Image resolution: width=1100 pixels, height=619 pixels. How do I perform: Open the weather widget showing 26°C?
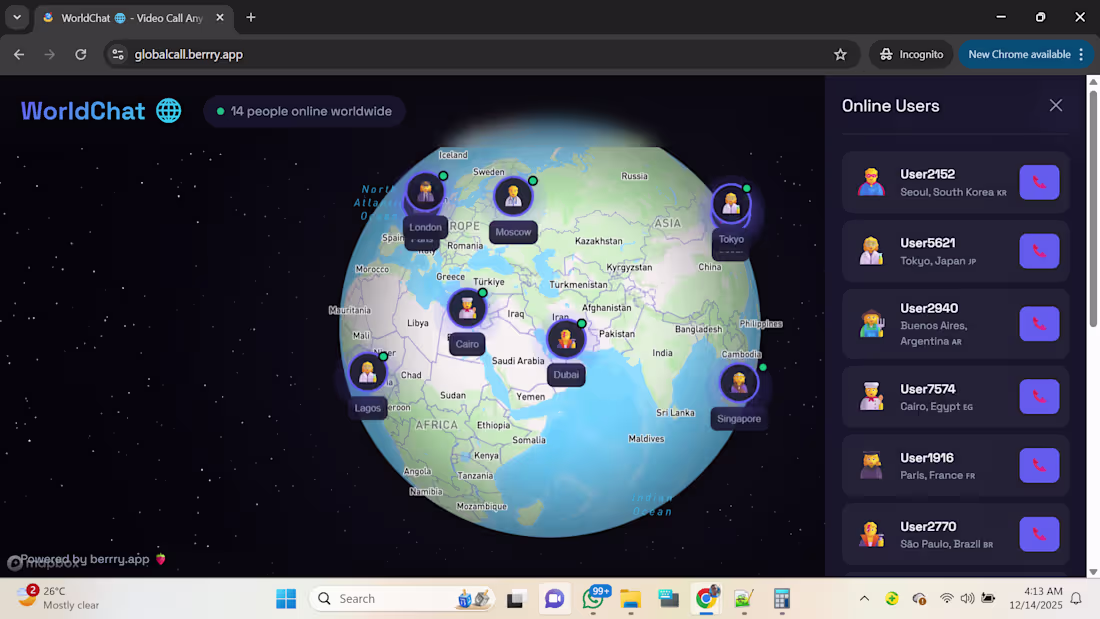pos(58,598)
